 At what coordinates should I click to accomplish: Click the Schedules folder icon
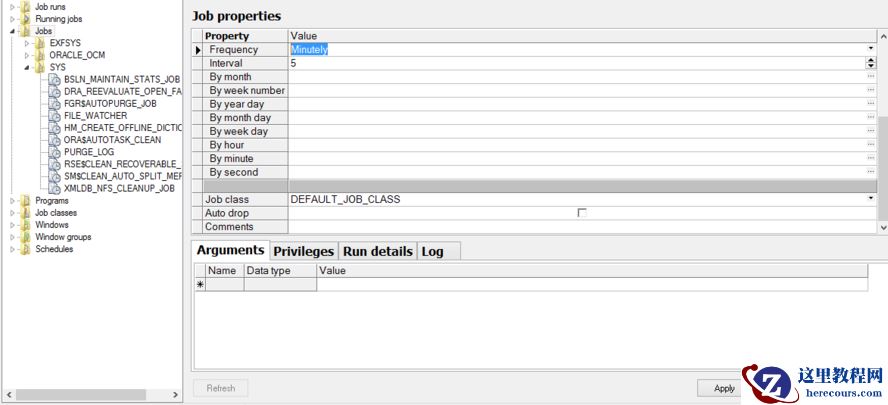[25, 249]
